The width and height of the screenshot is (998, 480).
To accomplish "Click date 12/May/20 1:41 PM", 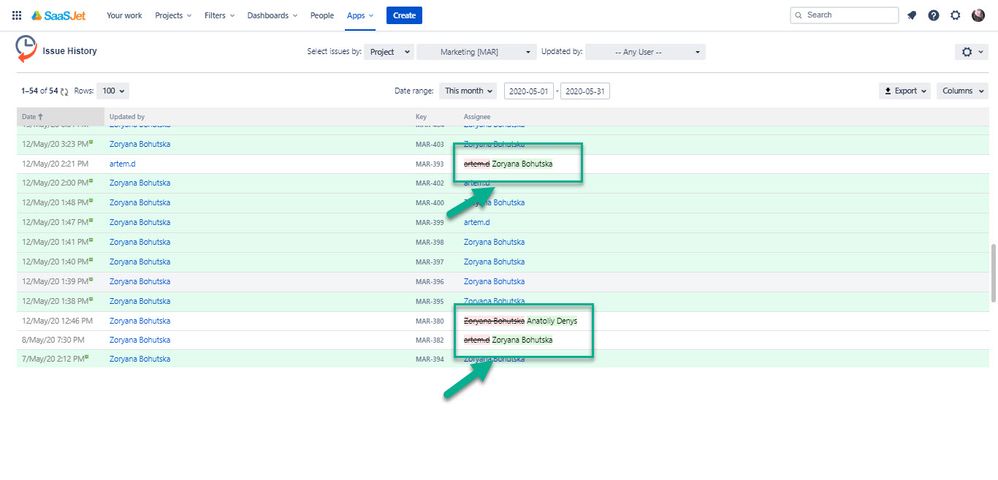I will click(55, 242).
